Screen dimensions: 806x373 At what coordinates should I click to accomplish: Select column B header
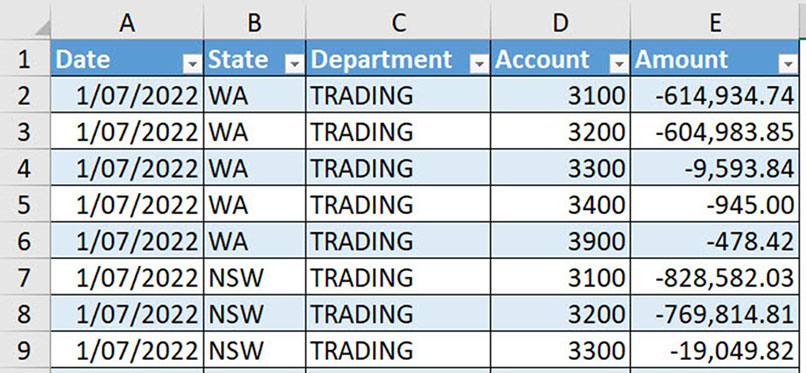coord(254,23)
